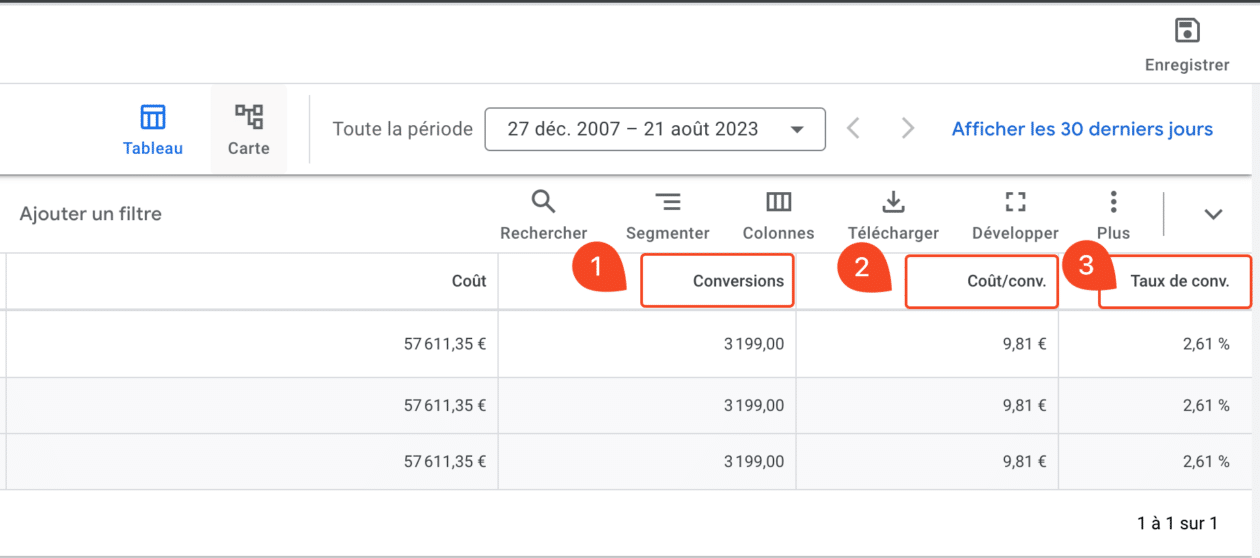Sort by Taux de conv. header
The width and height of the screenshot is (1260, 558).
1179,281
